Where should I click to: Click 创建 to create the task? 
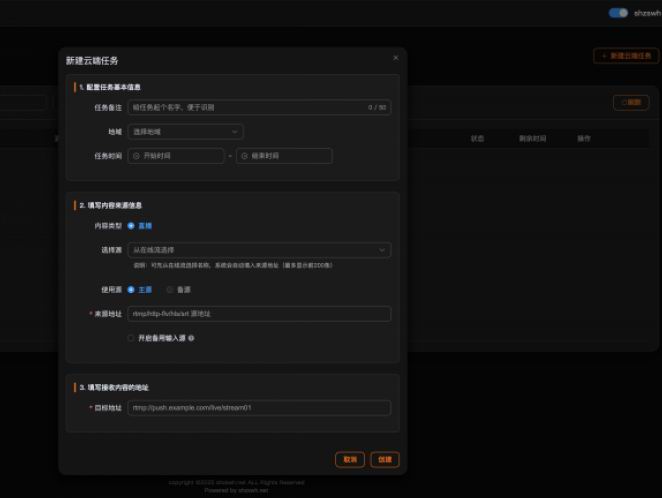click(x=385, y=460)
